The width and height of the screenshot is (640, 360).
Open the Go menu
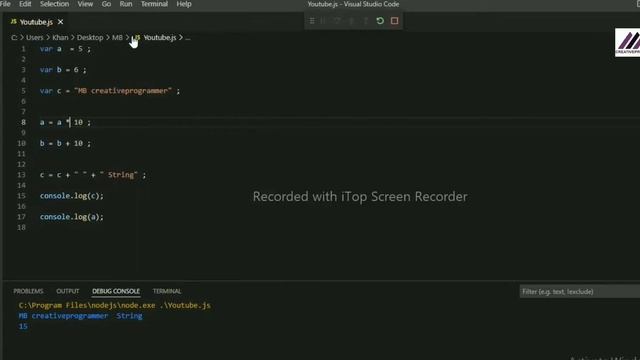pyautogui.click(x=106, y=4)
